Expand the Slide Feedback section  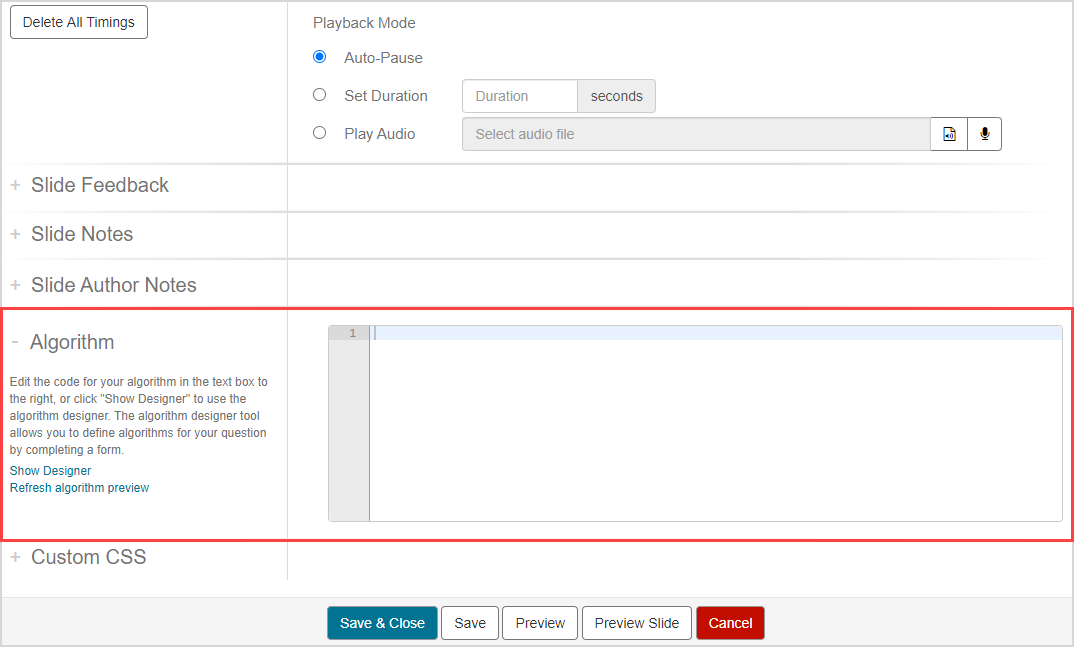tap(99, 185)
